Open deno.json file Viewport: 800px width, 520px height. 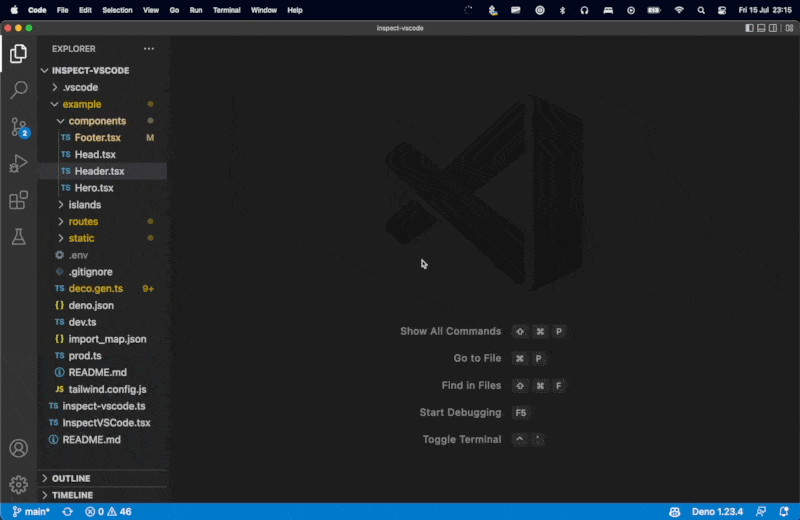click(103, 306)
